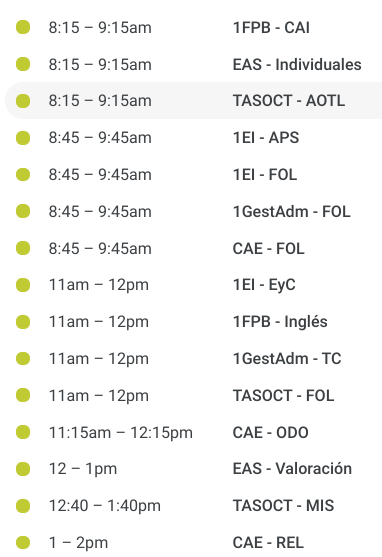Click the 12:40 – 1:40pm time label
This screenshot has height=557, width=382.
(x=104, y=506)
